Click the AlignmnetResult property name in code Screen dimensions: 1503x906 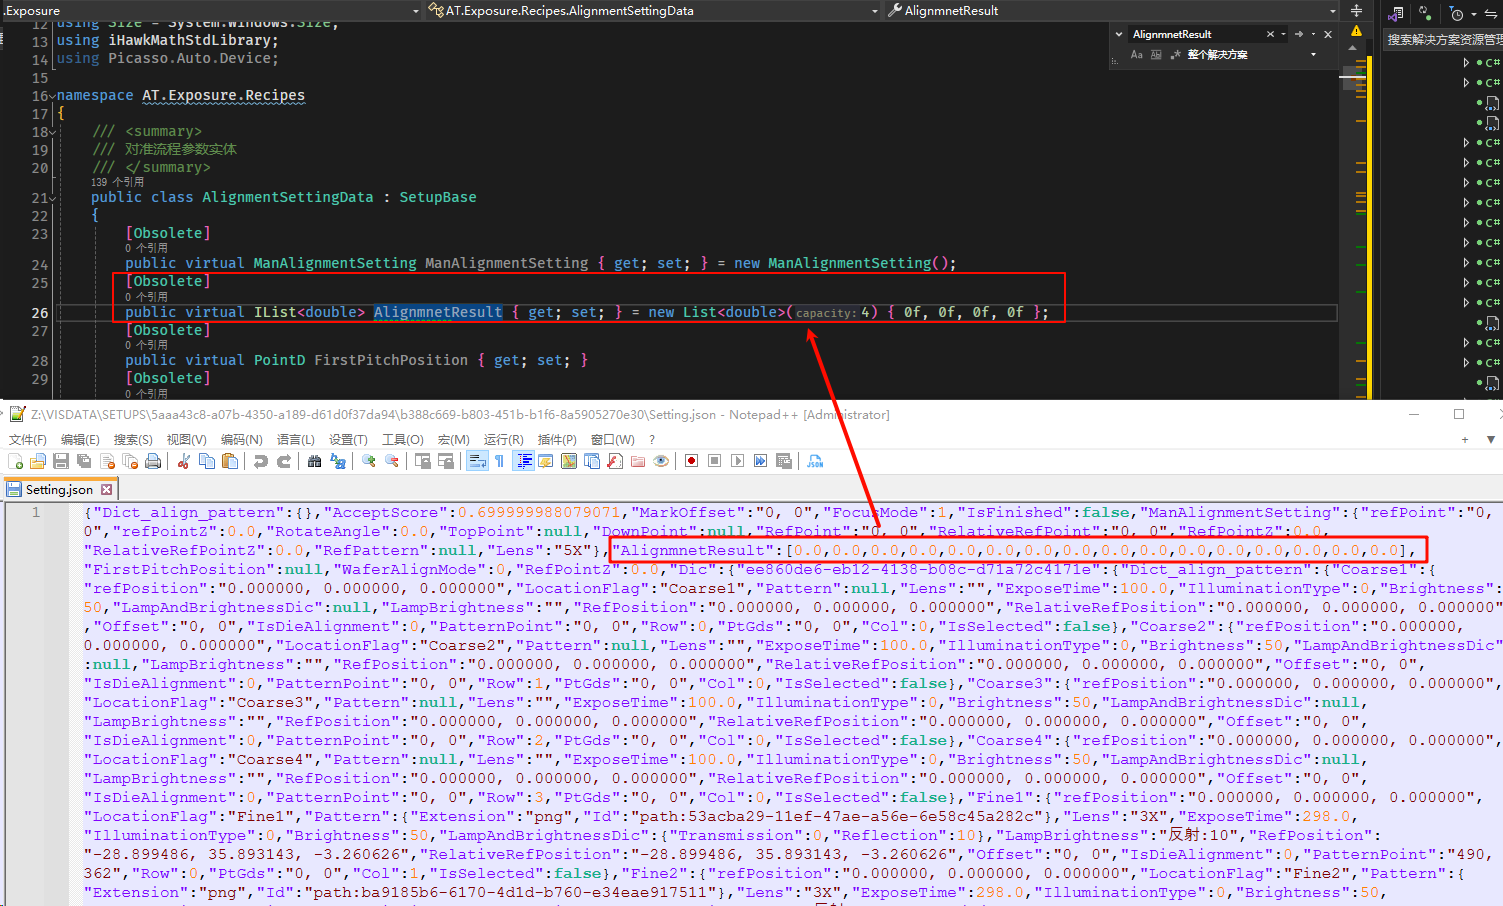(438, 312)
